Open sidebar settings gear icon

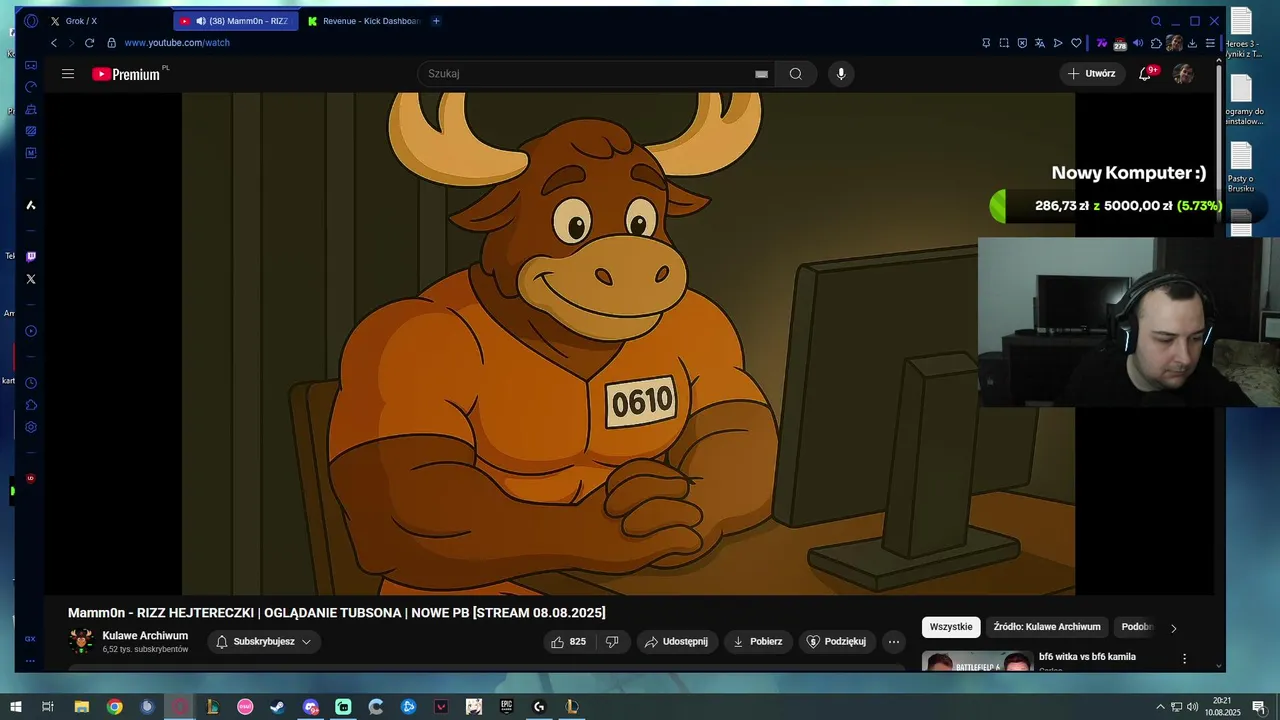[x=31, y=427]
